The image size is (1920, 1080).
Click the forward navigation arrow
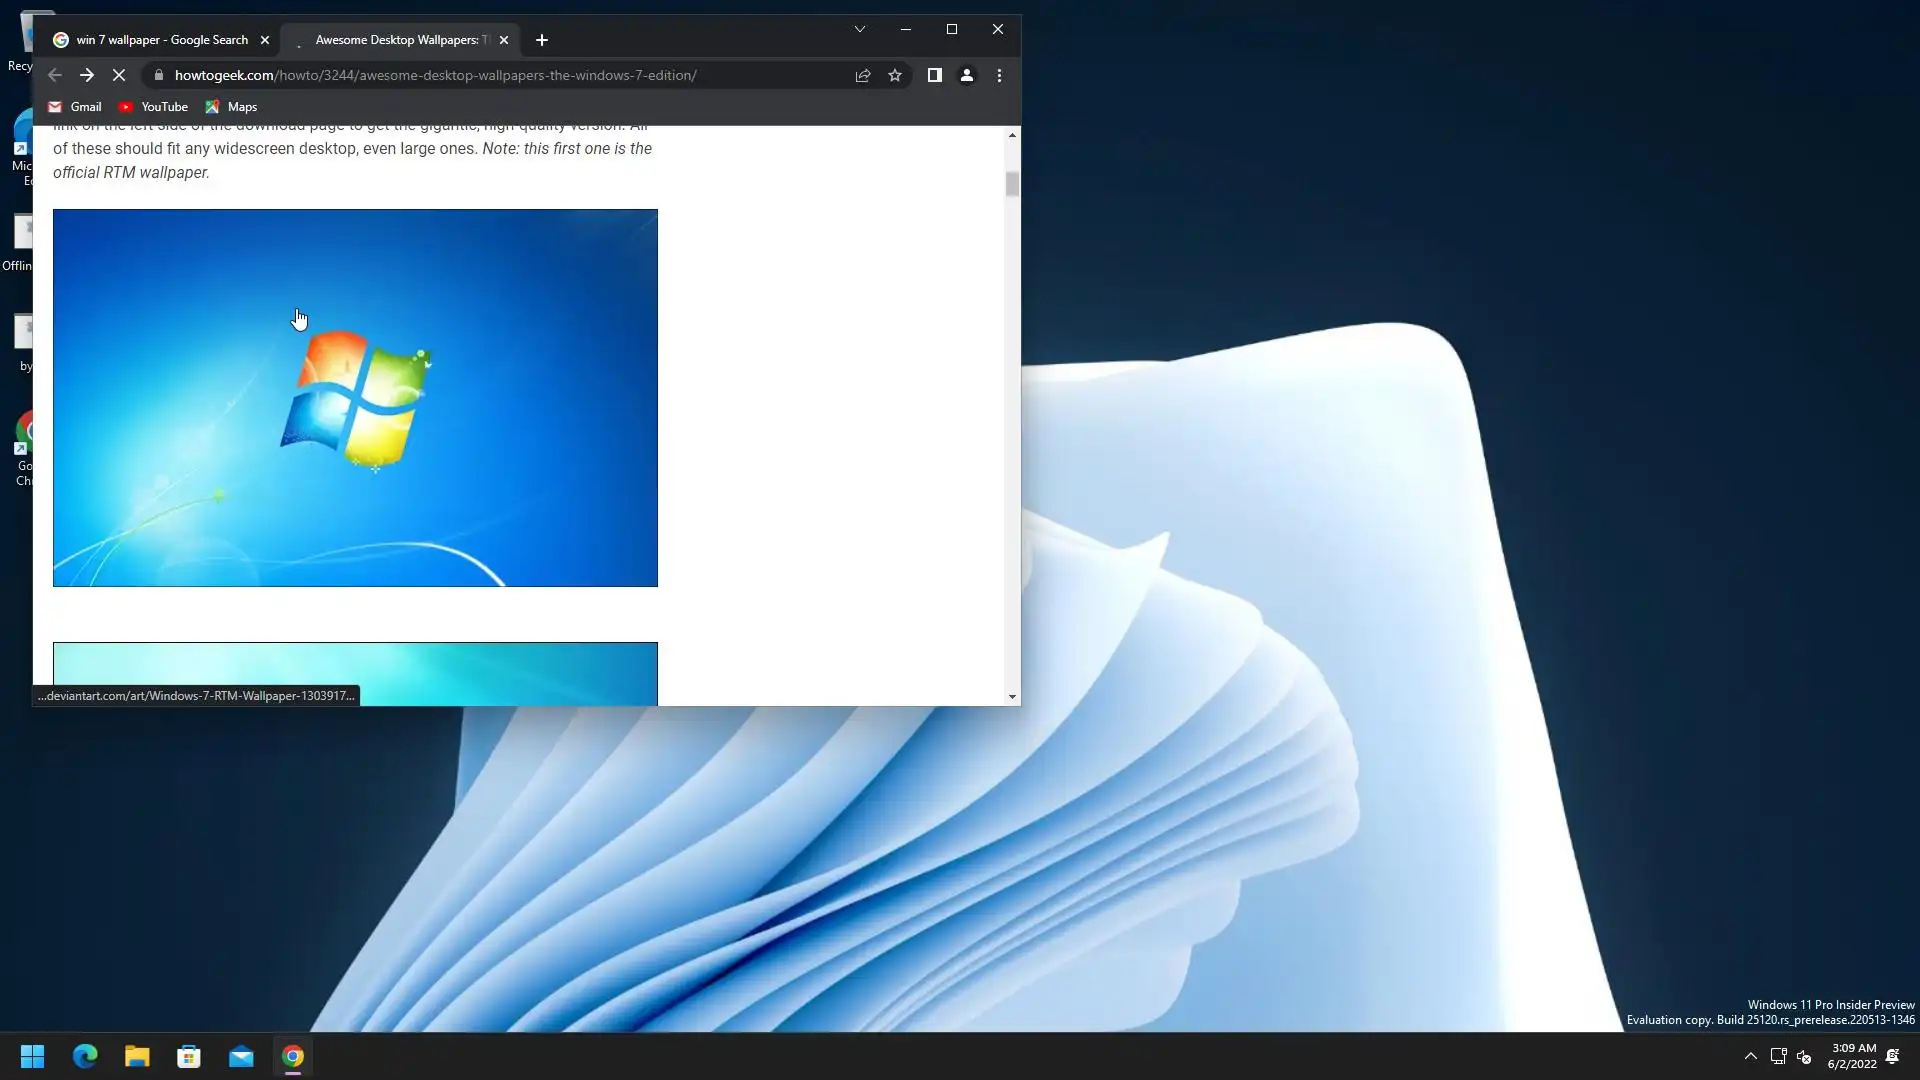pos(87,75)
